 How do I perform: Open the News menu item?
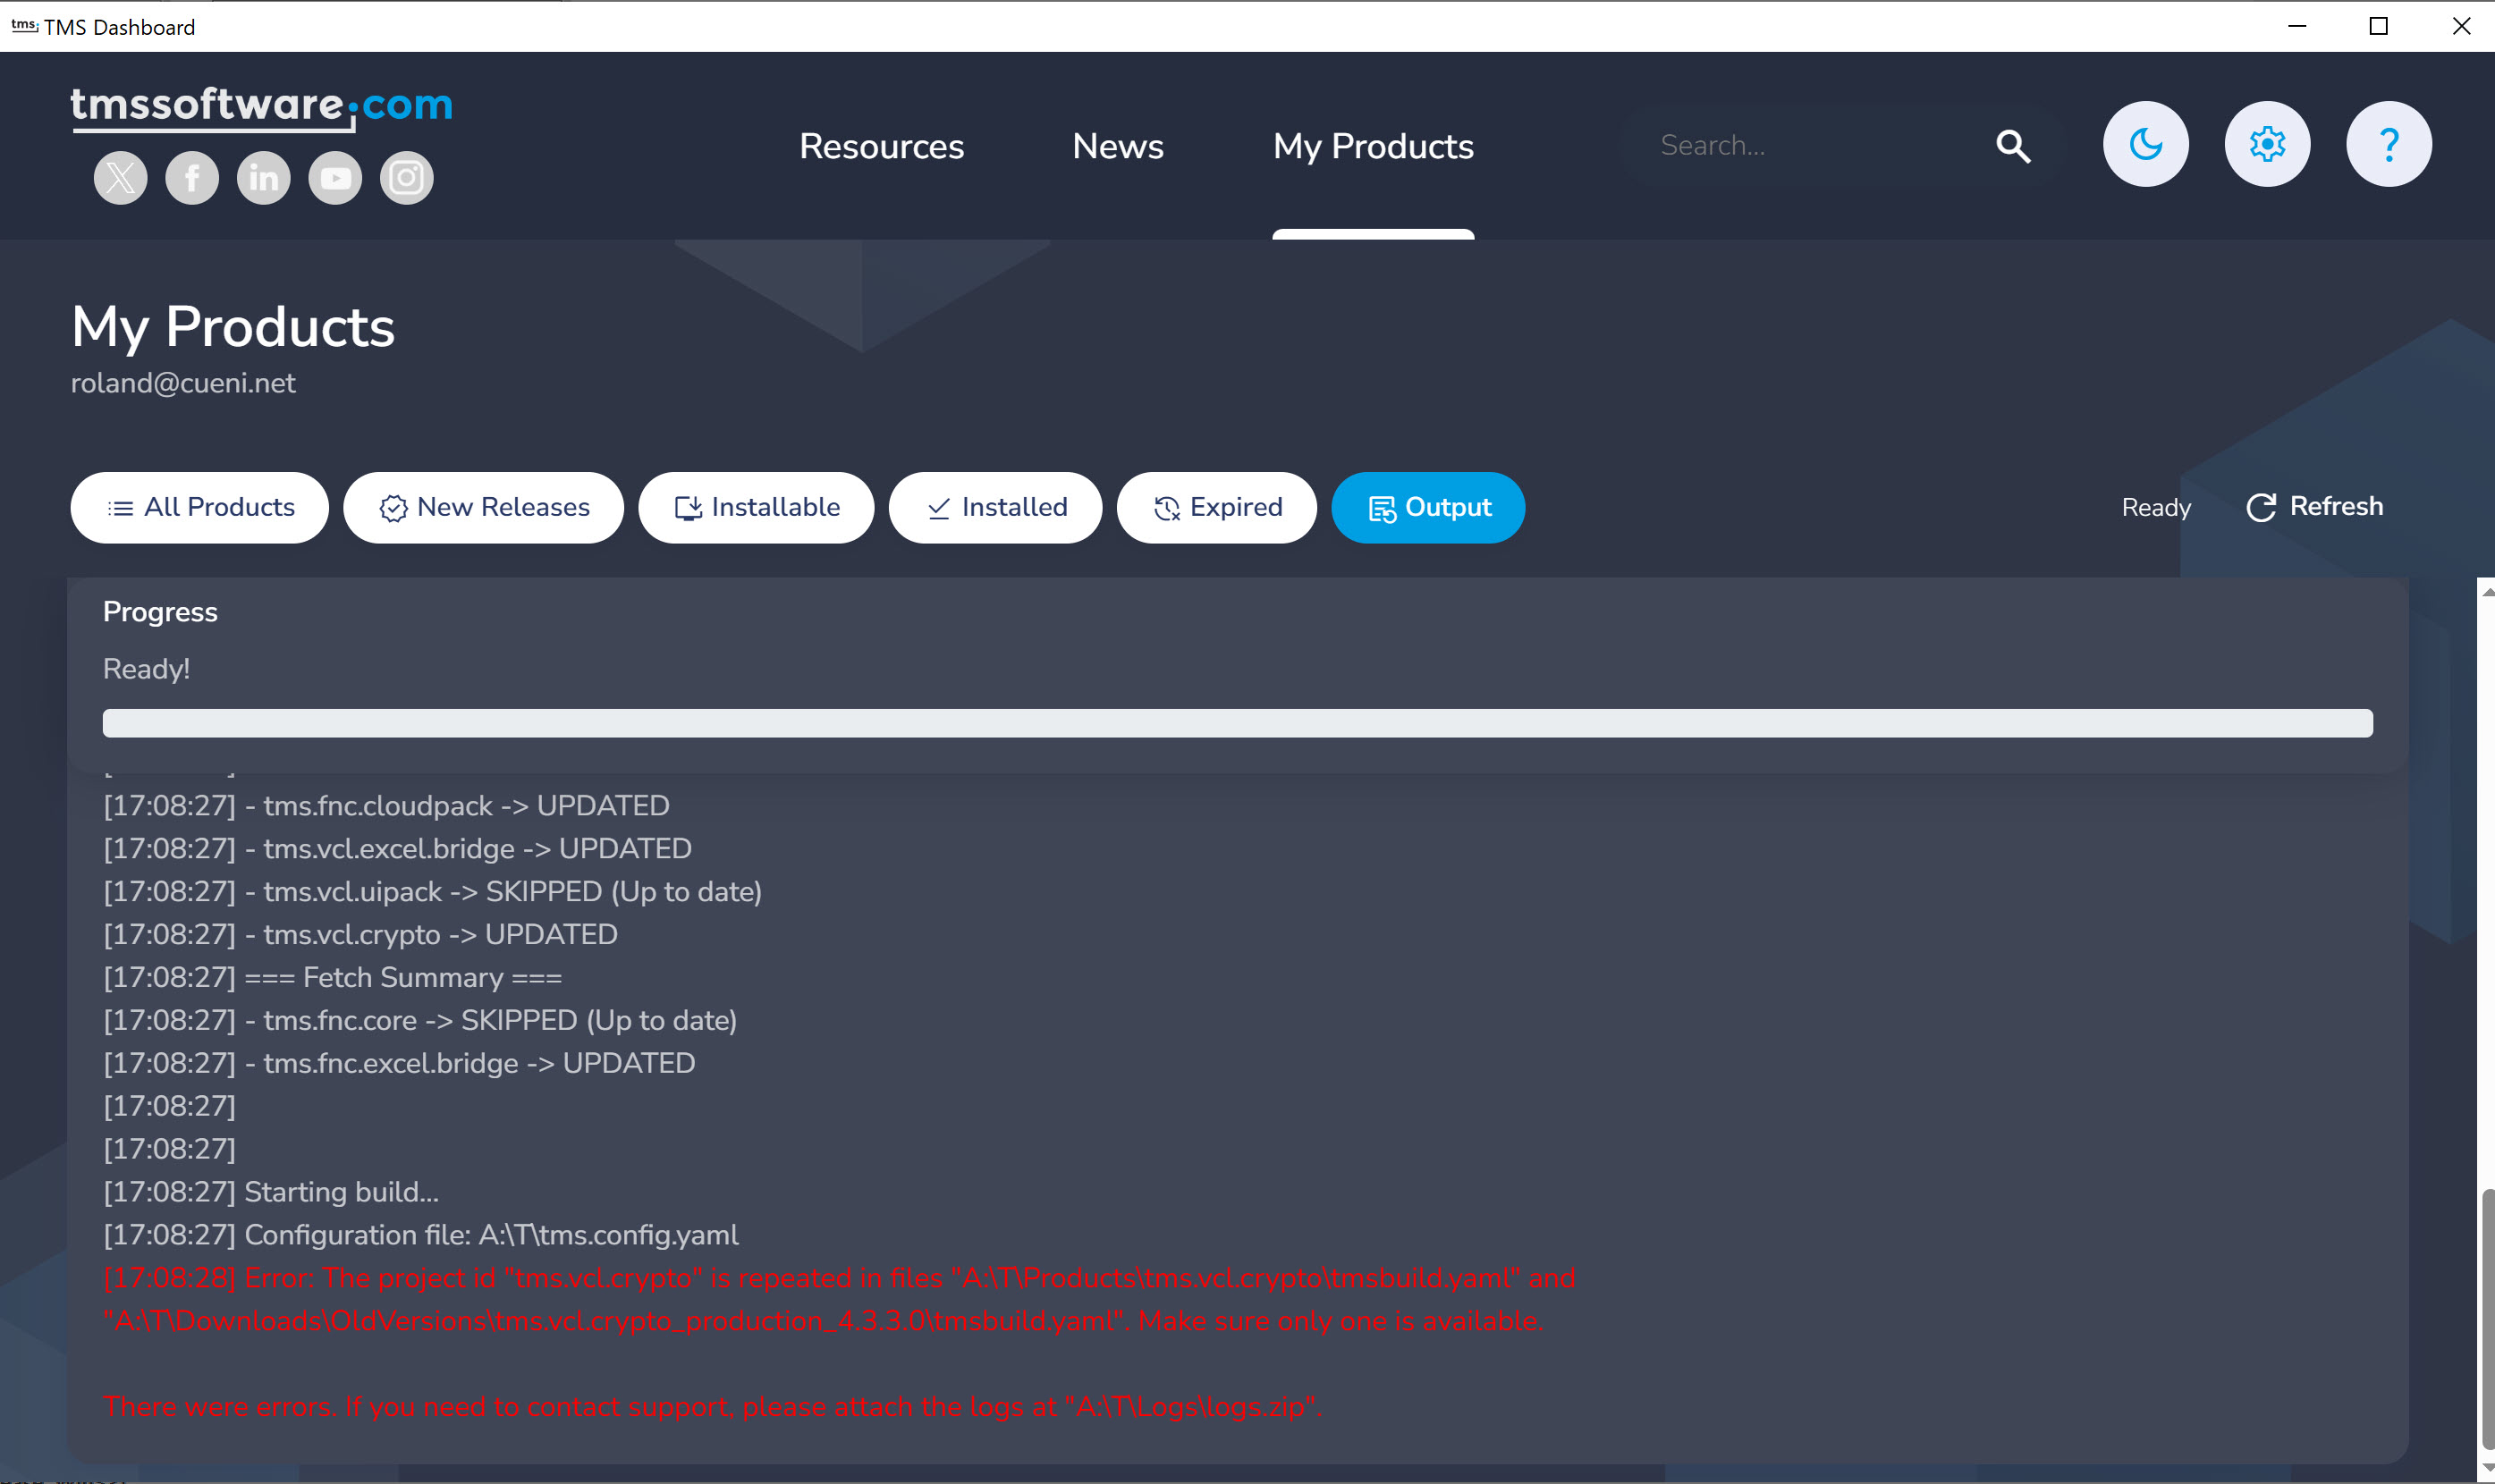pos(1117,146)
